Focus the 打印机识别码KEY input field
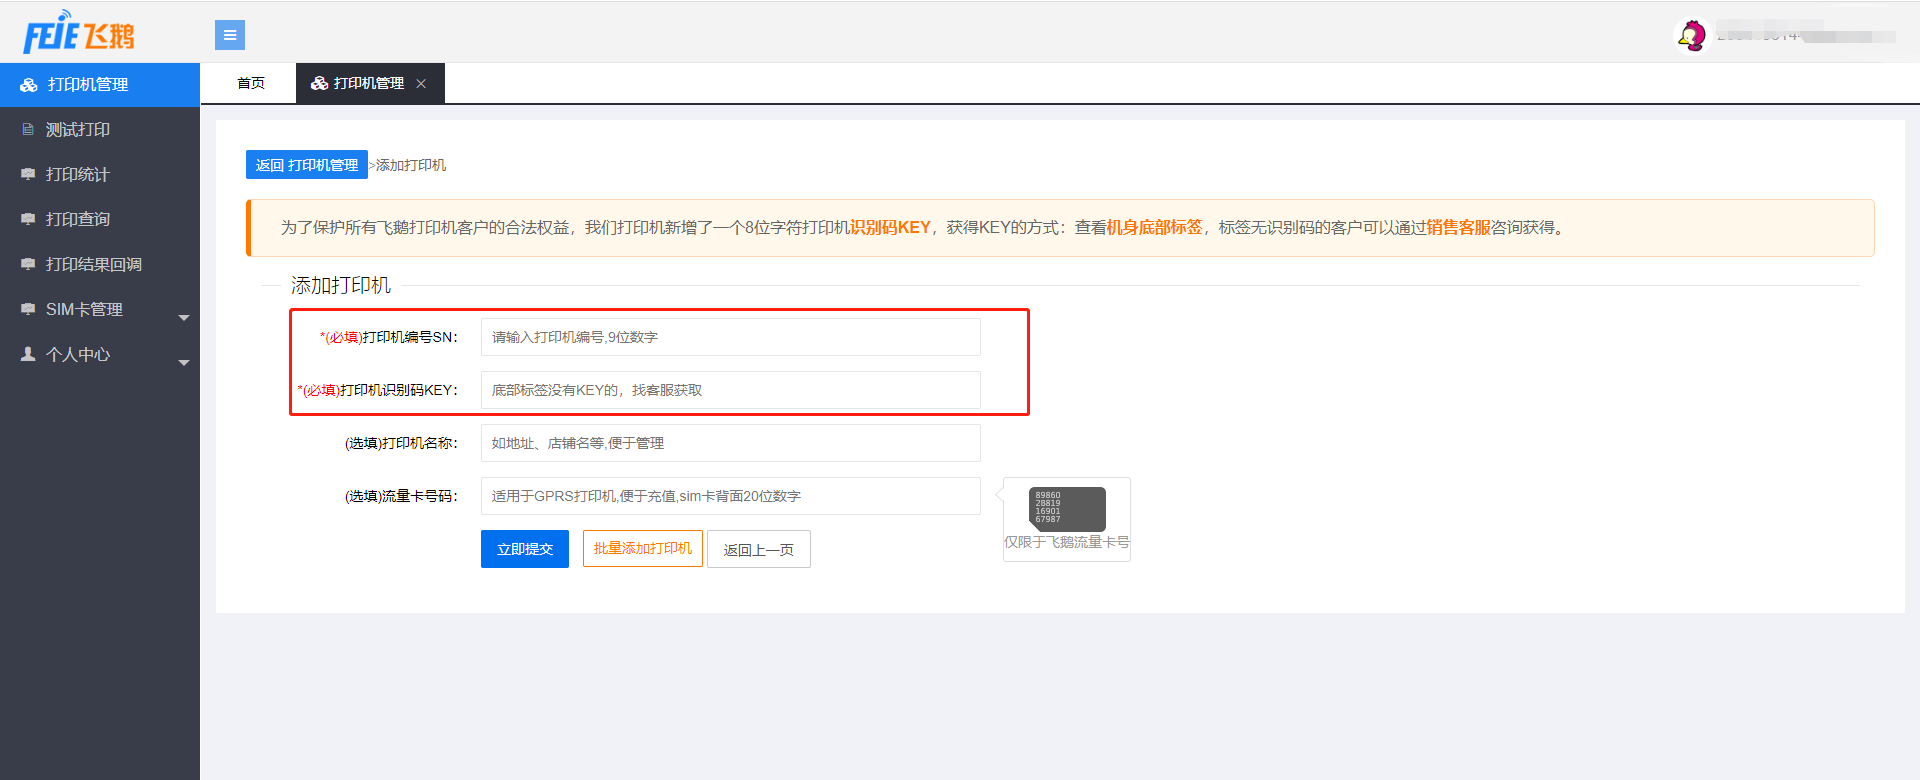Screen dimensions: 1920x780 [730, 390]
